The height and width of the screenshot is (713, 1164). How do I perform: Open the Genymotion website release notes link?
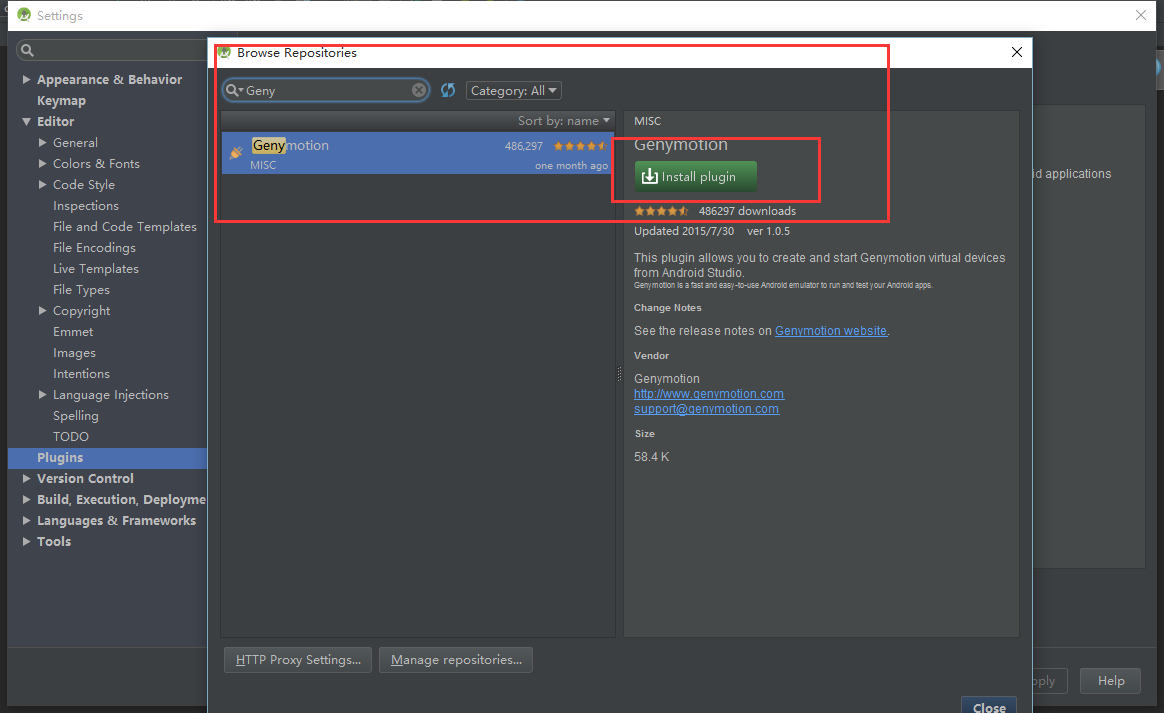[x=831, y=331]
